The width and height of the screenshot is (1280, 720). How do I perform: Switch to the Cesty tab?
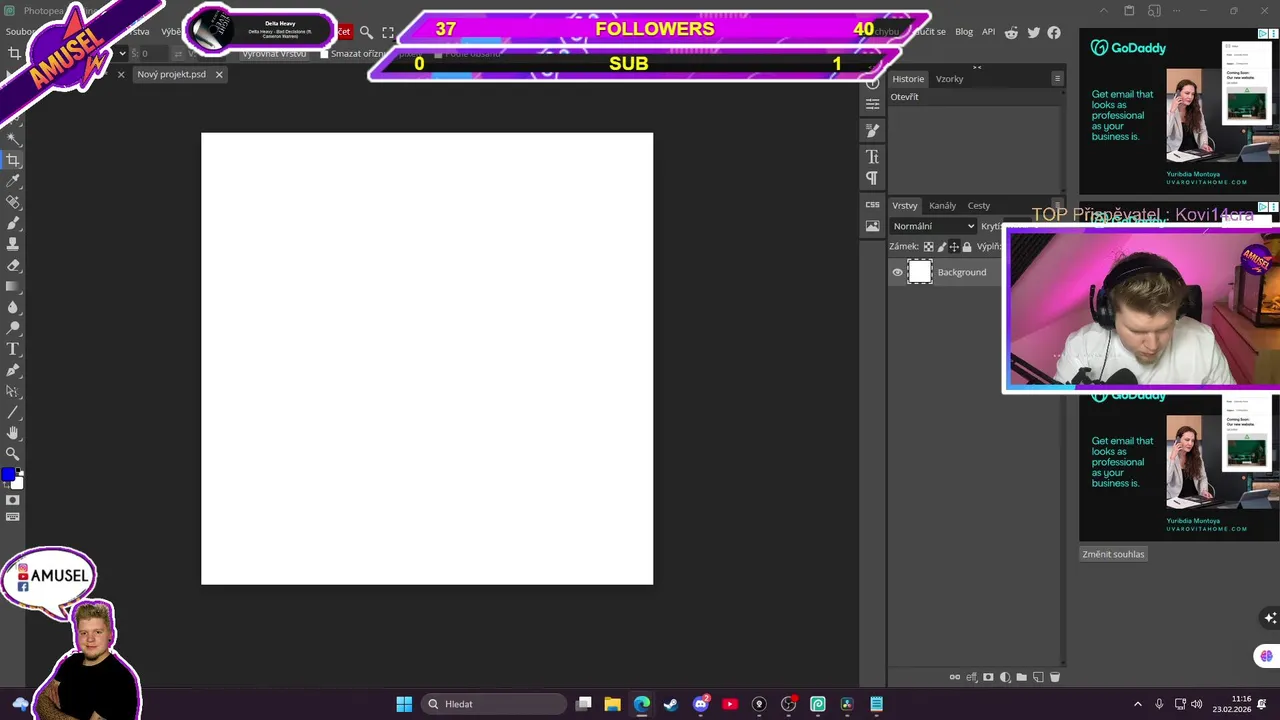(x=979, y=206)
